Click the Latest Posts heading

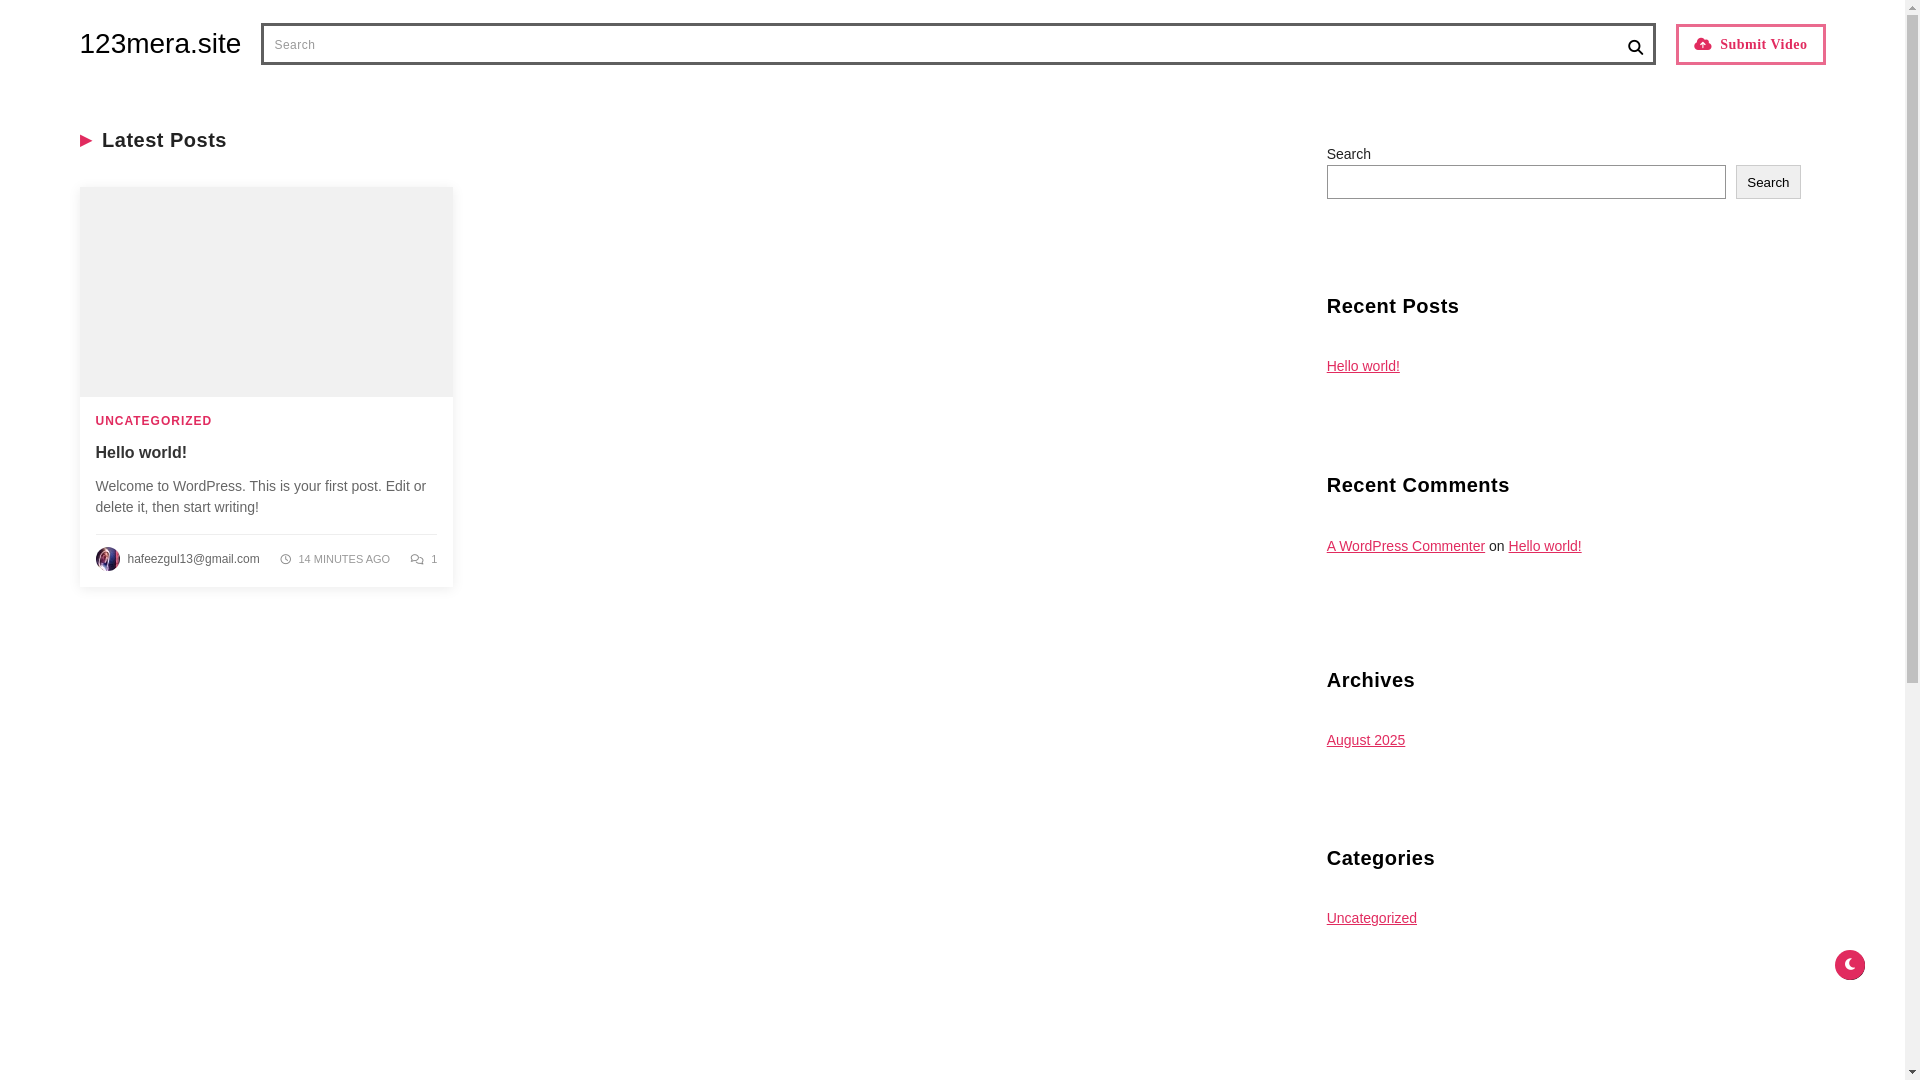164,140
